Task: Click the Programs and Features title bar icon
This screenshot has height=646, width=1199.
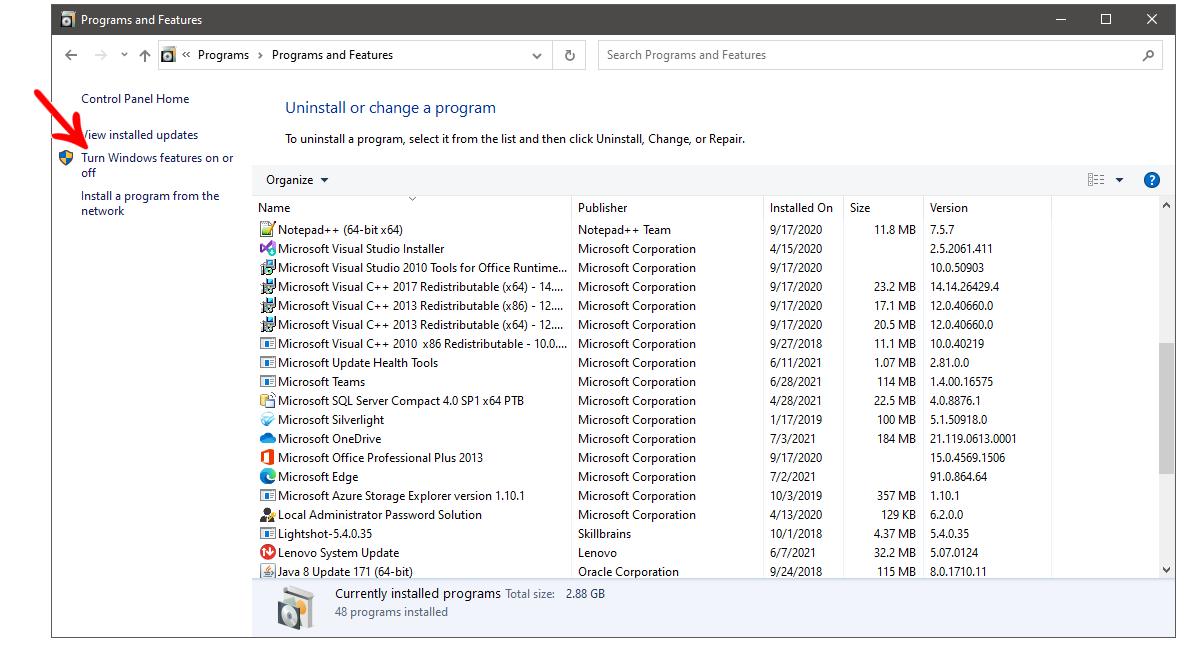Action: (x=68, y=20)
